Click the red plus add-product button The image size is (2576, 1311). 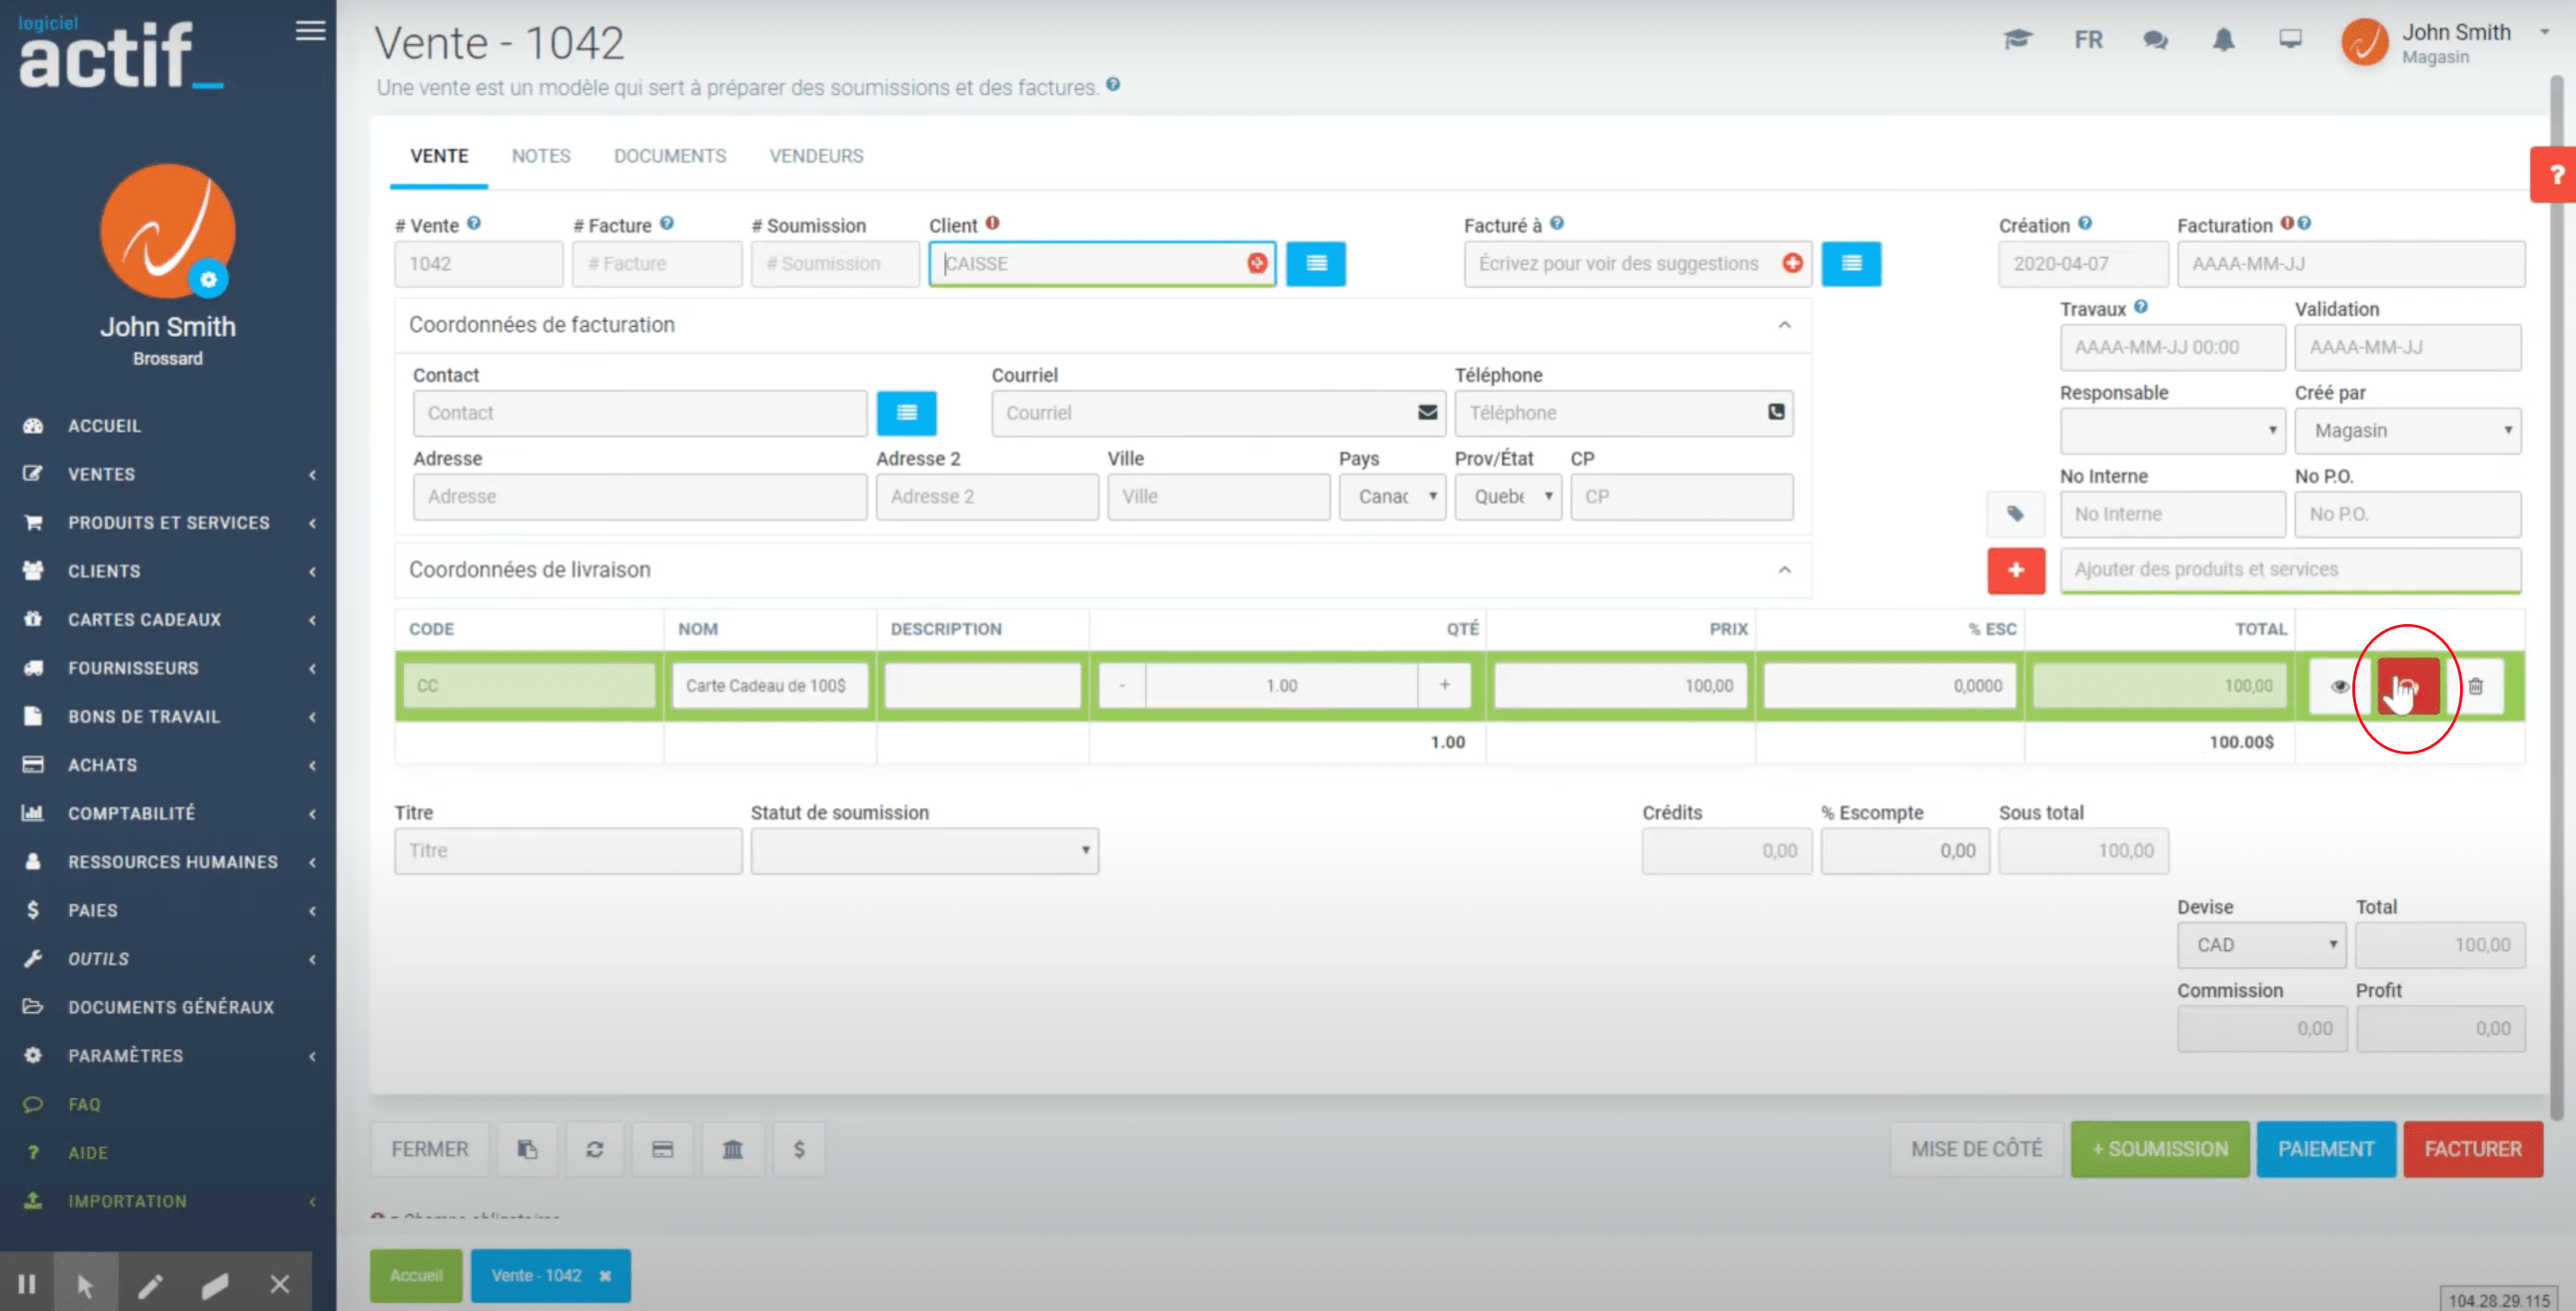(2015, 570)
